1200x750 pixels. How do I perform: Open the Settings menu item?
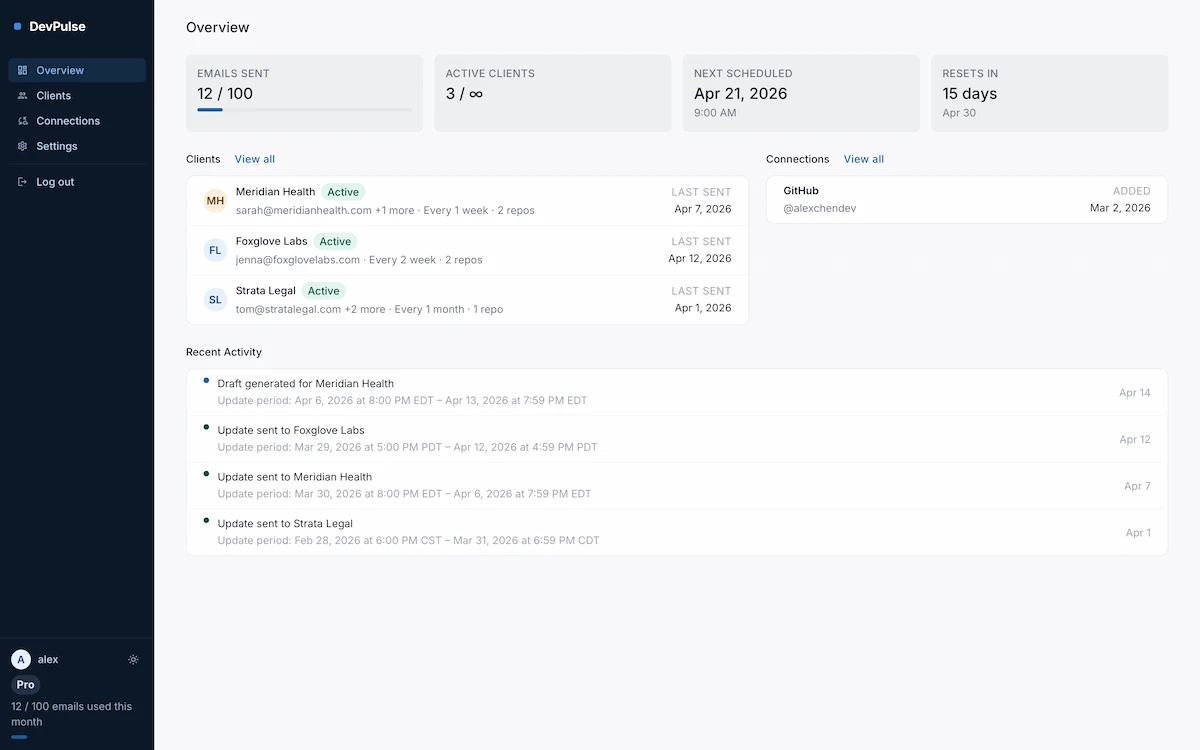57,146
